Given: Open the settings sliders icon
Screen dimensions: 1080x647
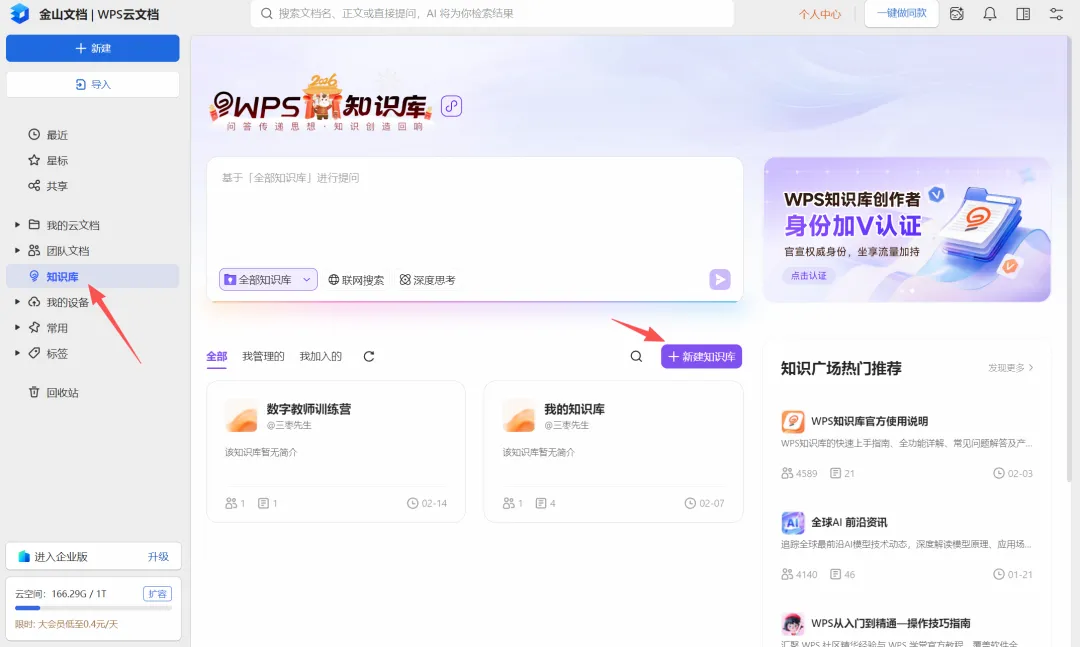Looking at the screenshot, I should 1056,14.
